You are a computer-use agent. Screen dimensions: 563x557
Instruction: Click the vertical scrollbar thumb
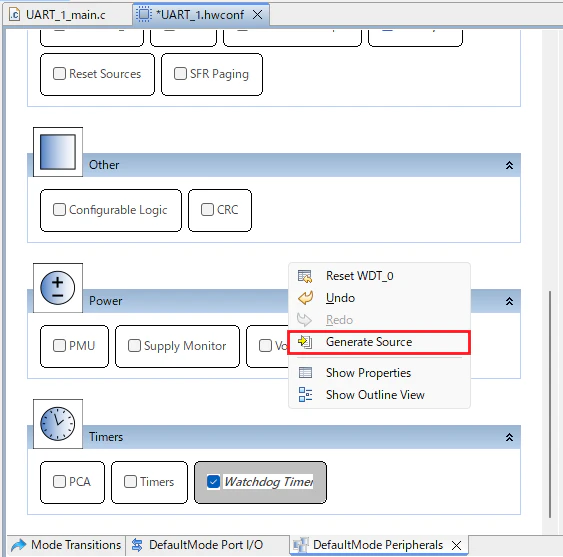[549, 404]
